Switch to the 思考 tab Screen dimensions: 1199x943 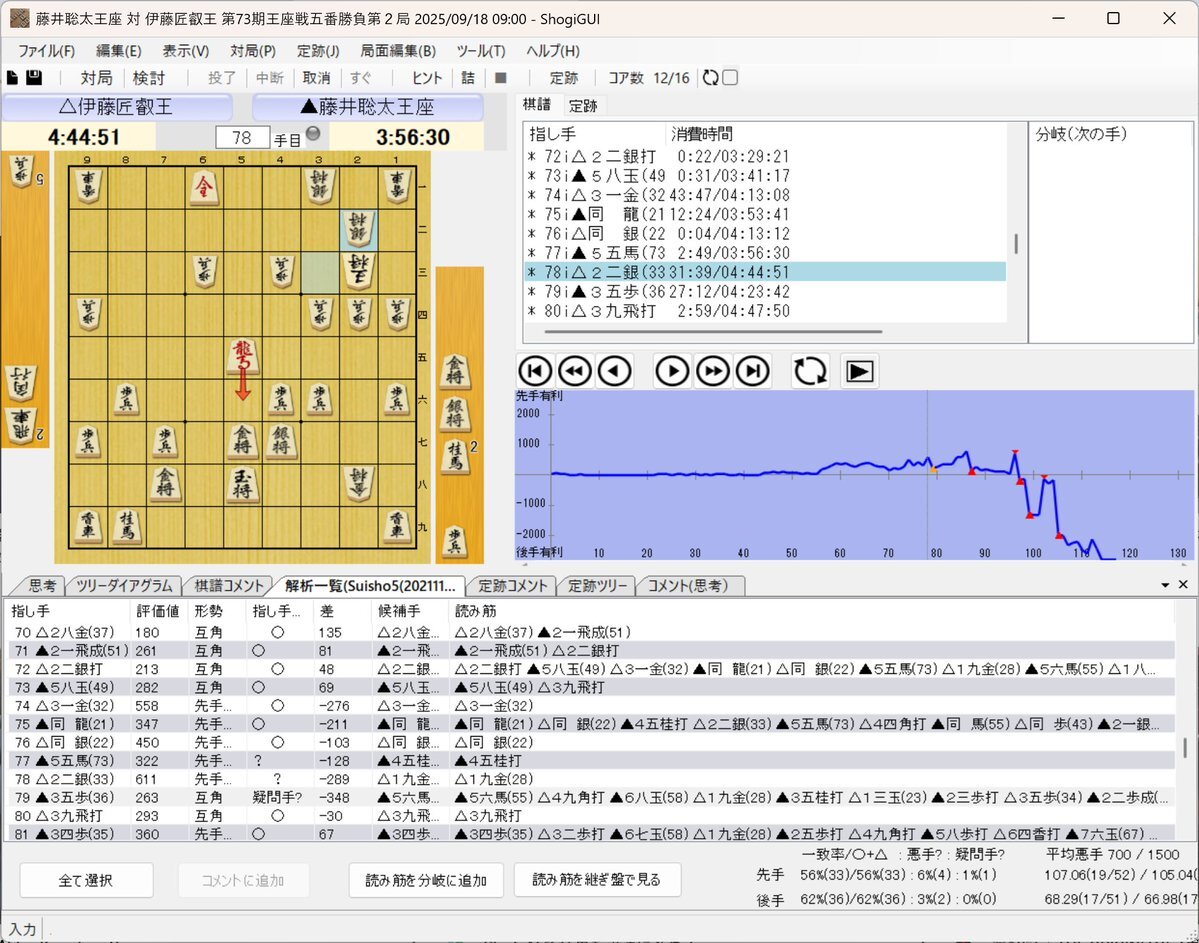click(42, 586)
